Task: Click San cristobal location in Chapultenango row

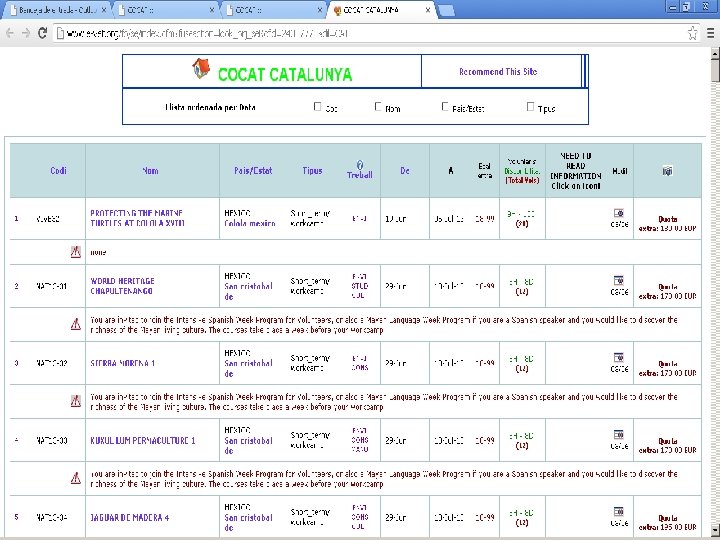Action: [248, 291]
